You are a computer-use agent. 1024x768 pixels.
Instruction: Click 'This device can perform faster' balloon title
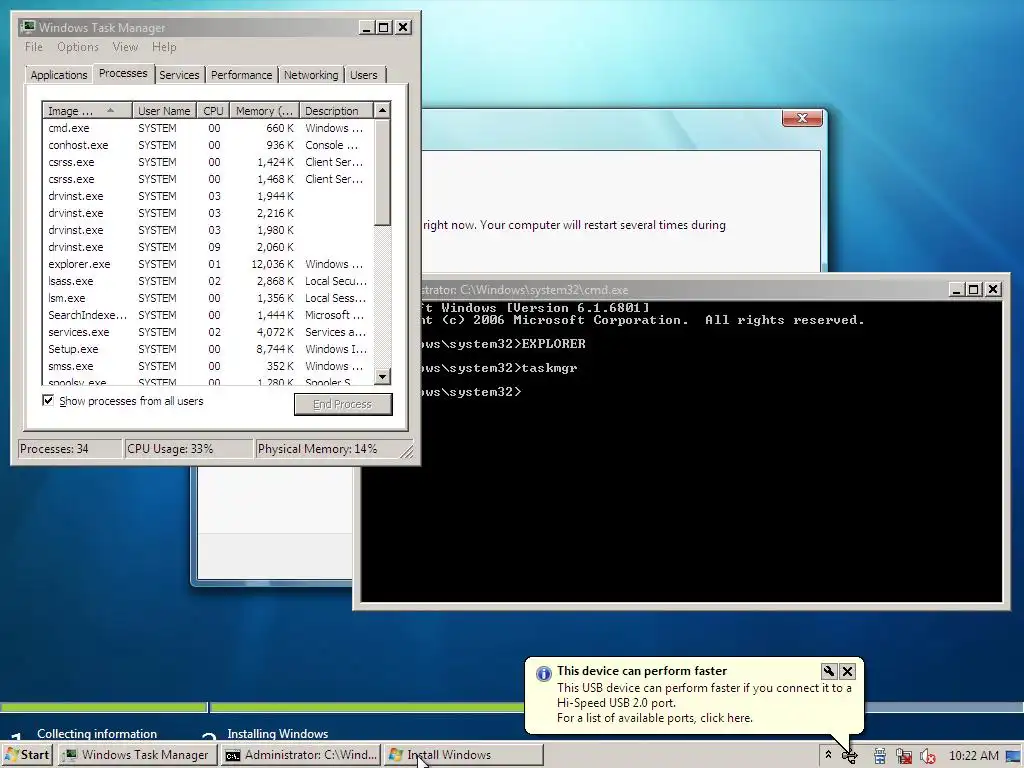(641, 671)
